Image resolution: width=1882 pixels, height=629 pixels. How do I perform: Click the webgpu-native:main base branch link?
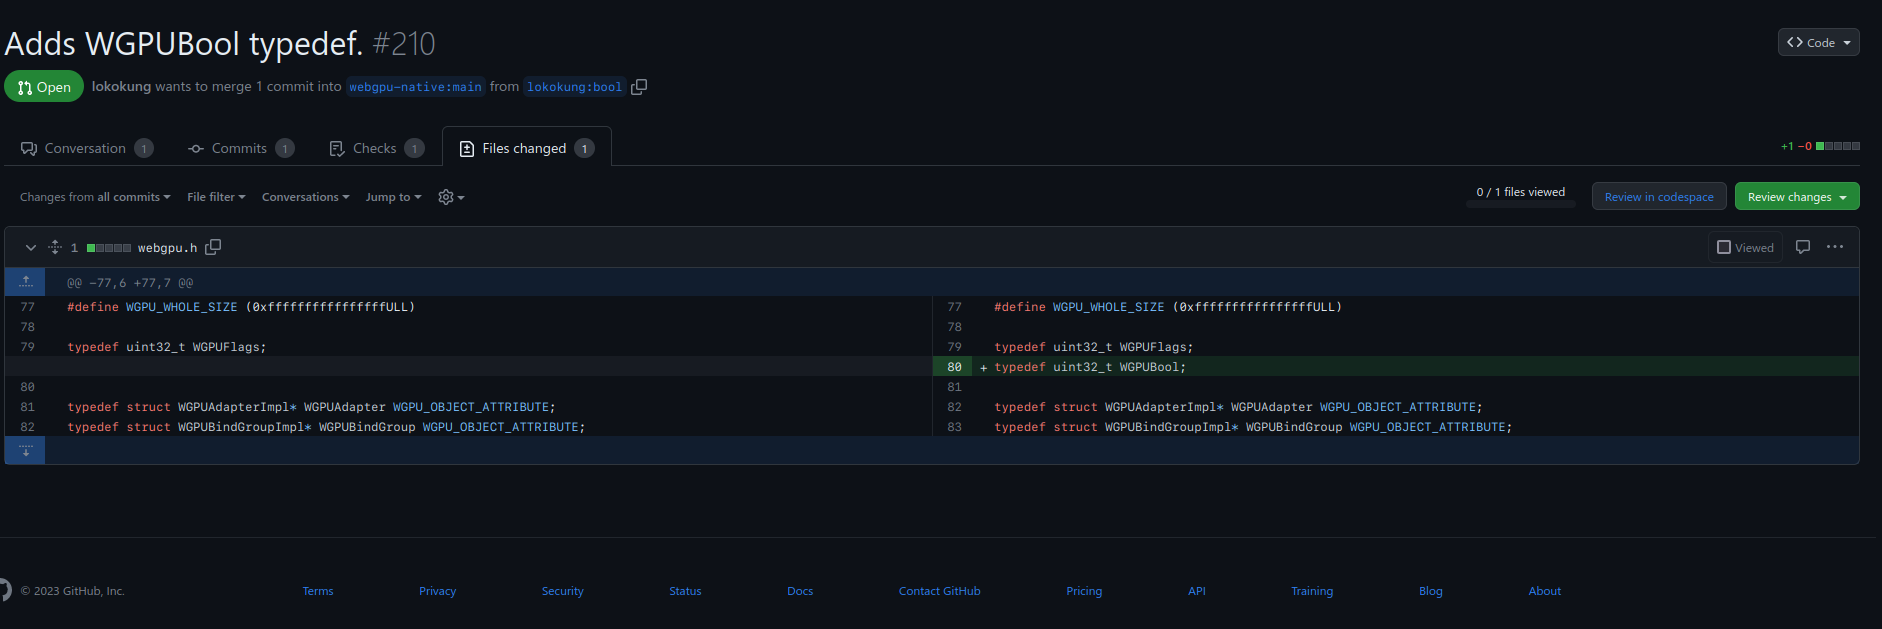coord(415,87)
